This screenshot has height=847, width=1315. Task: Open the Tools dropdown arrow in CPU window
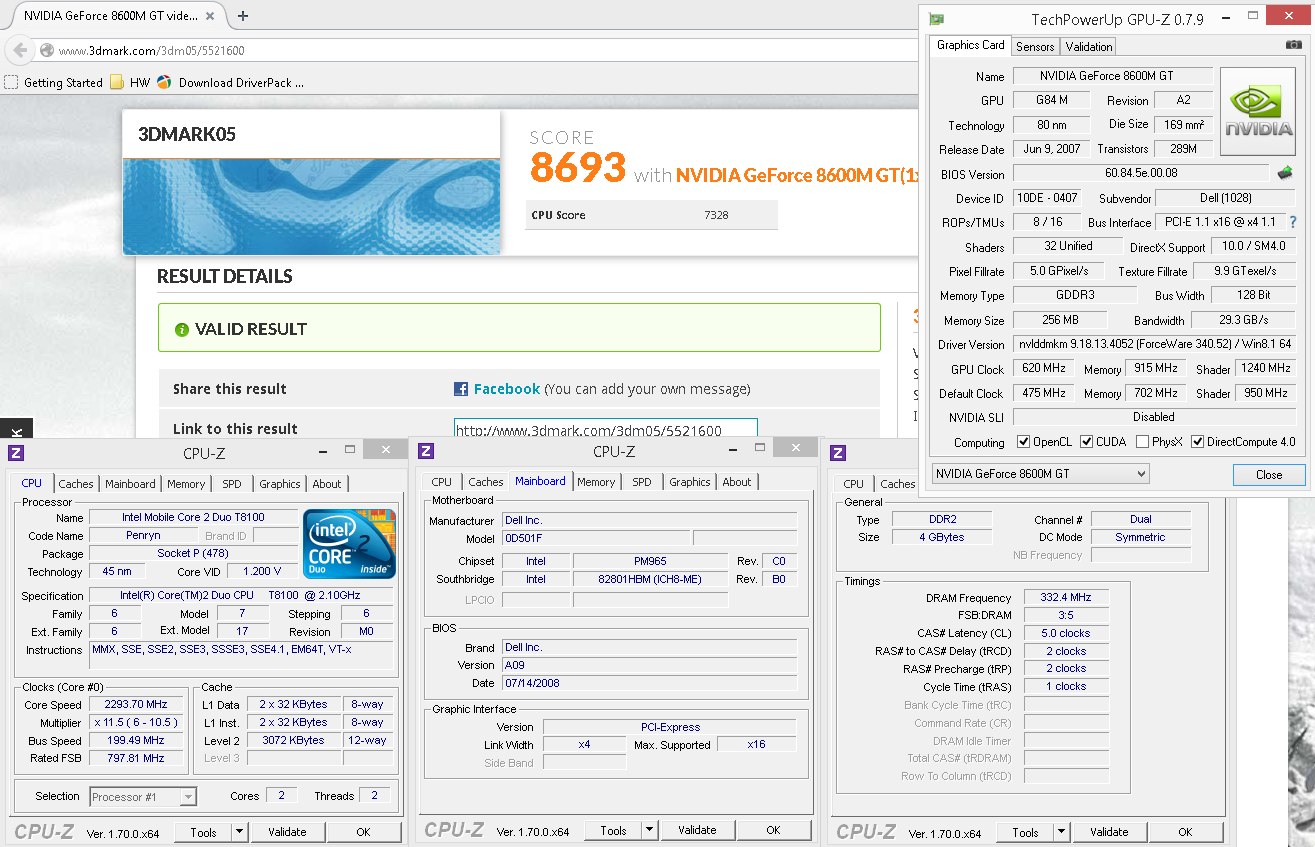coord(240,831)
